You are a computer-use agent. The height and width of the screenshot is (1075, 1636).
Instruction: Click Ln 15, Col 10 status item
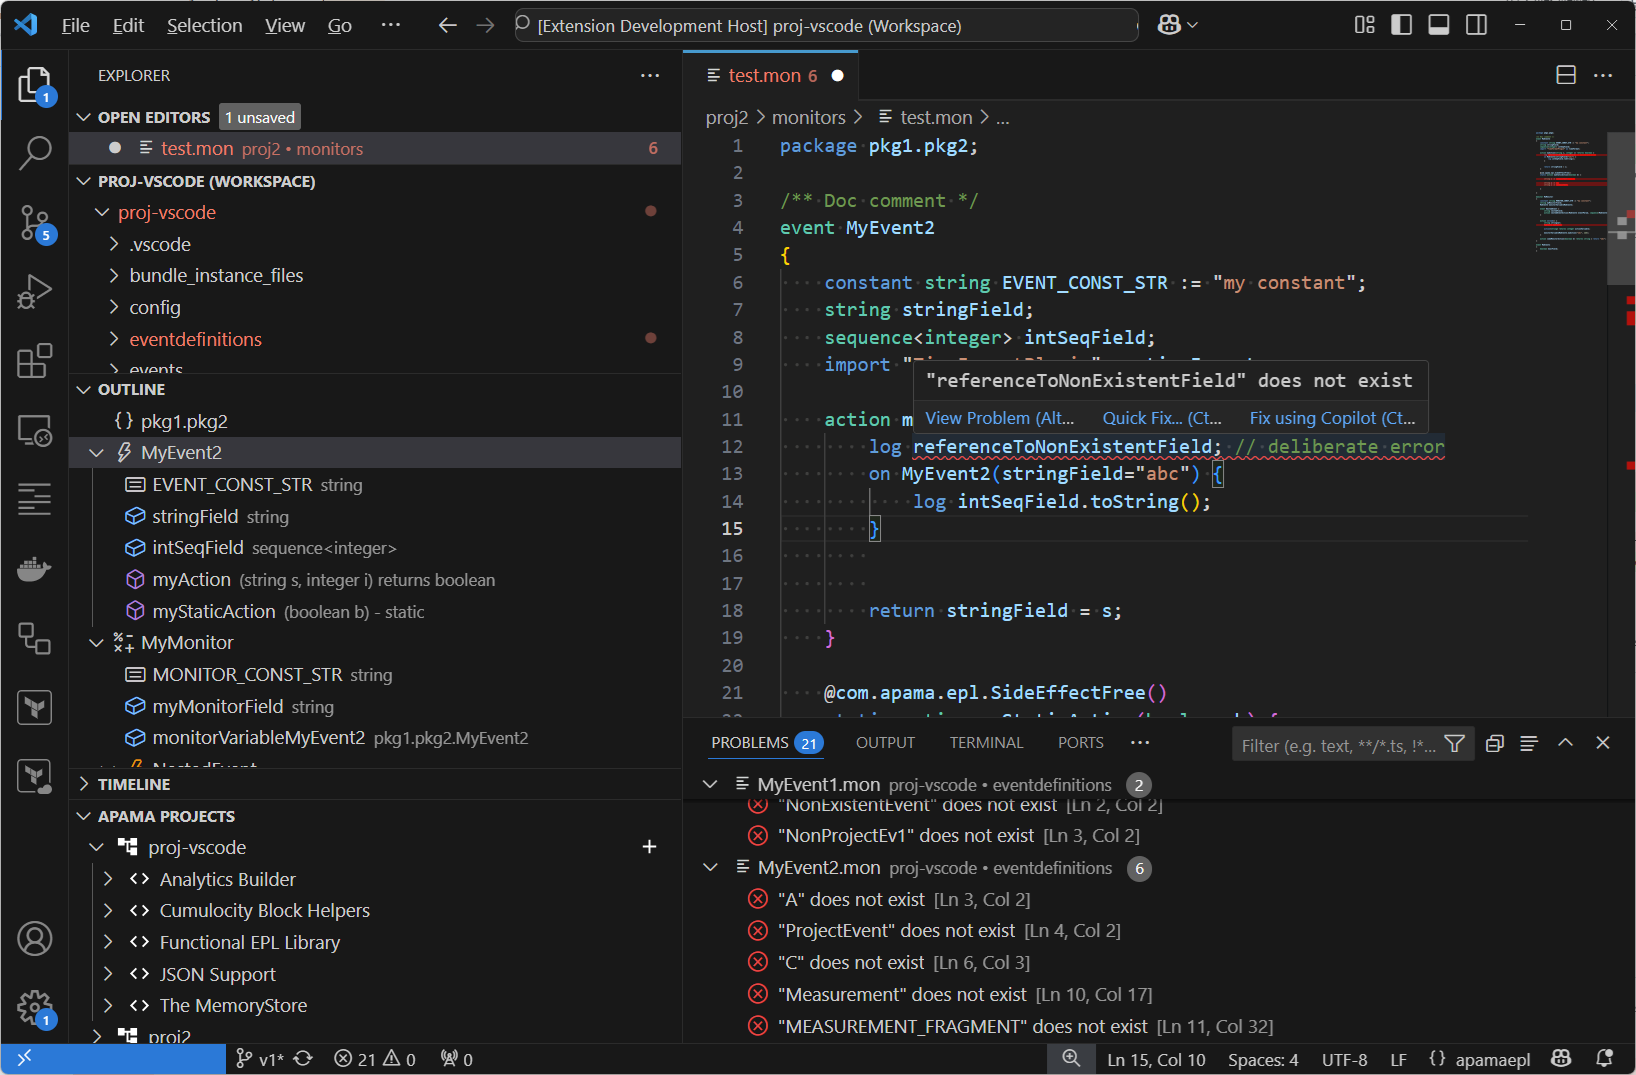(x=1156, y=1059)
